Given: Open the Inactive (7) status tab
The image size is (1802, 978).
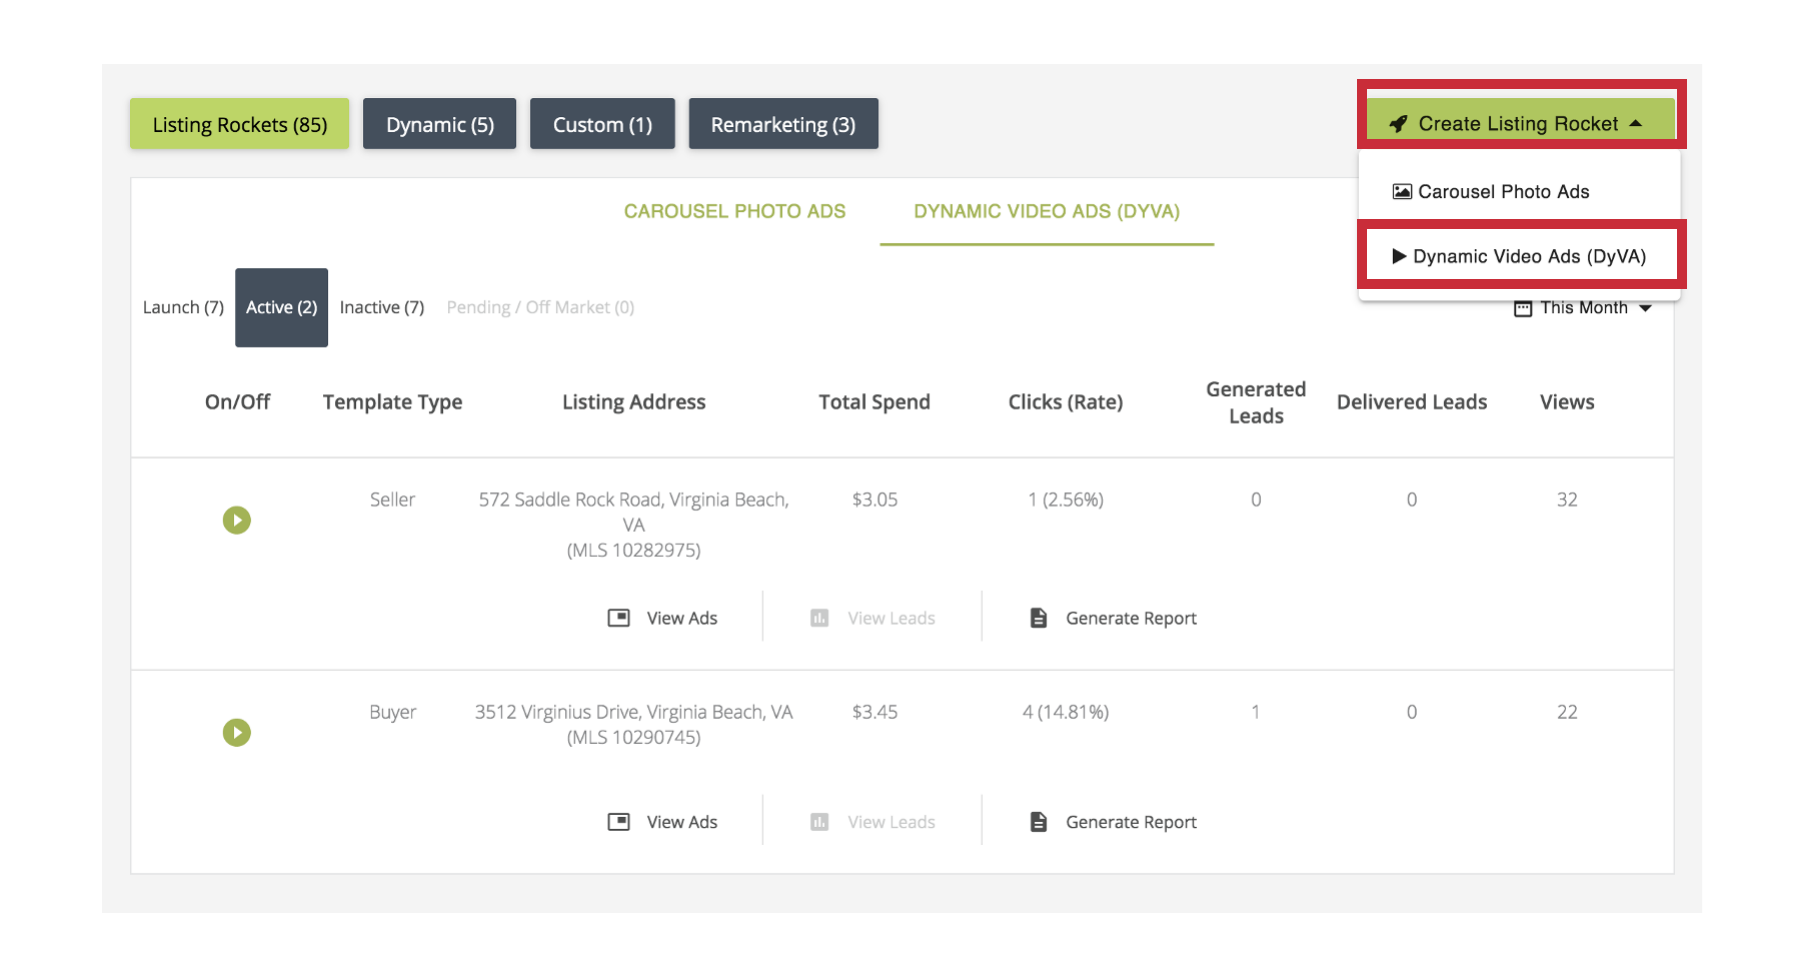Looking at the screenshot, I should click(x=382, y=308).
